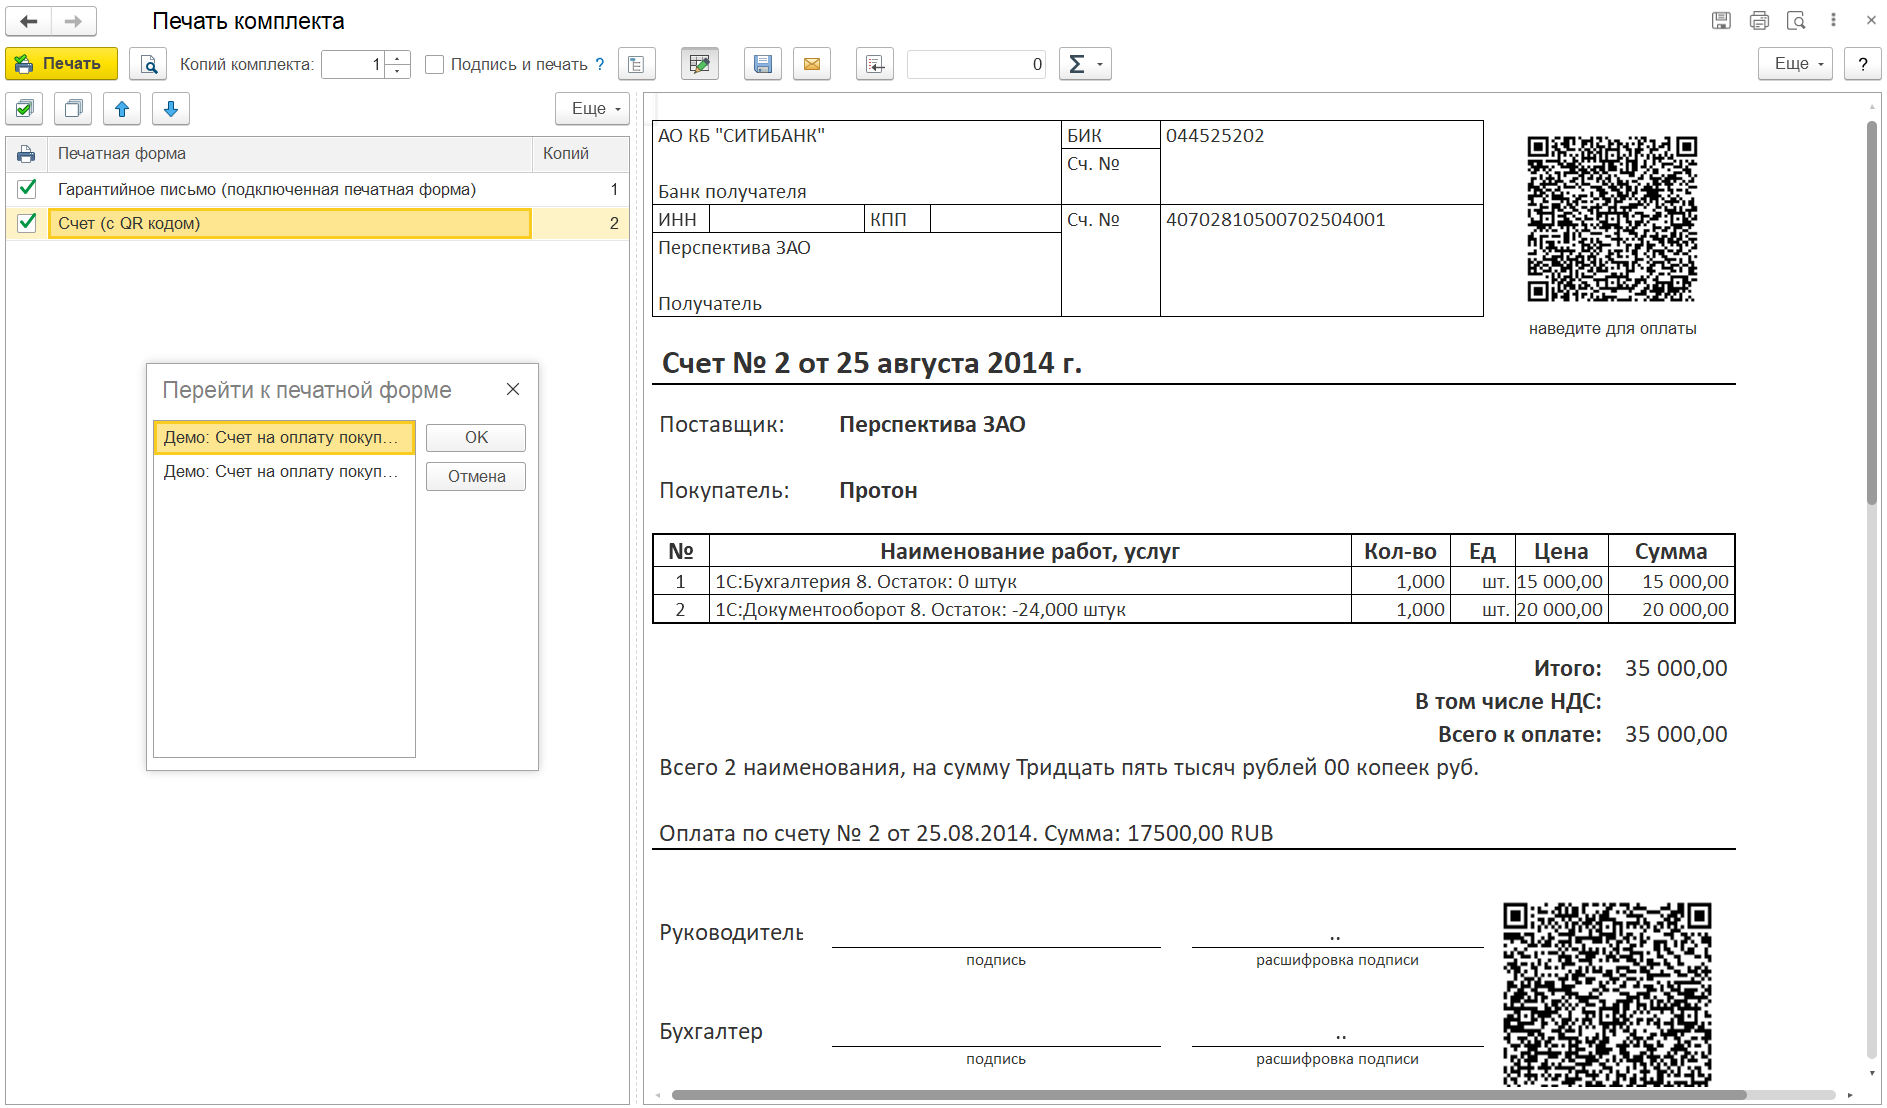1887x1108 pixels.
Task: Click the yellow Печать button
Action: (61, 64)
